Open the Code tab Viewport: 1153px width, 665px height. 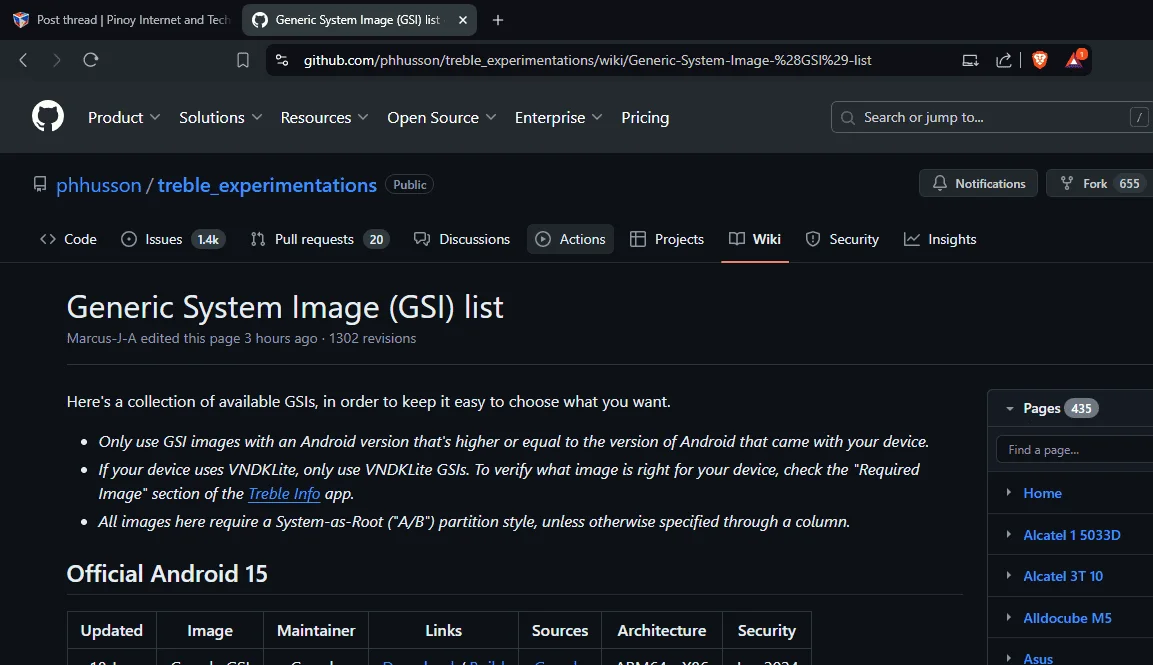[x=68, y=239]
